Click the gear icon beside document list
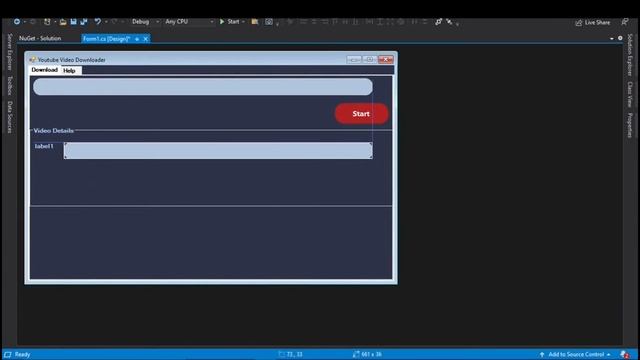 point(620,38)
